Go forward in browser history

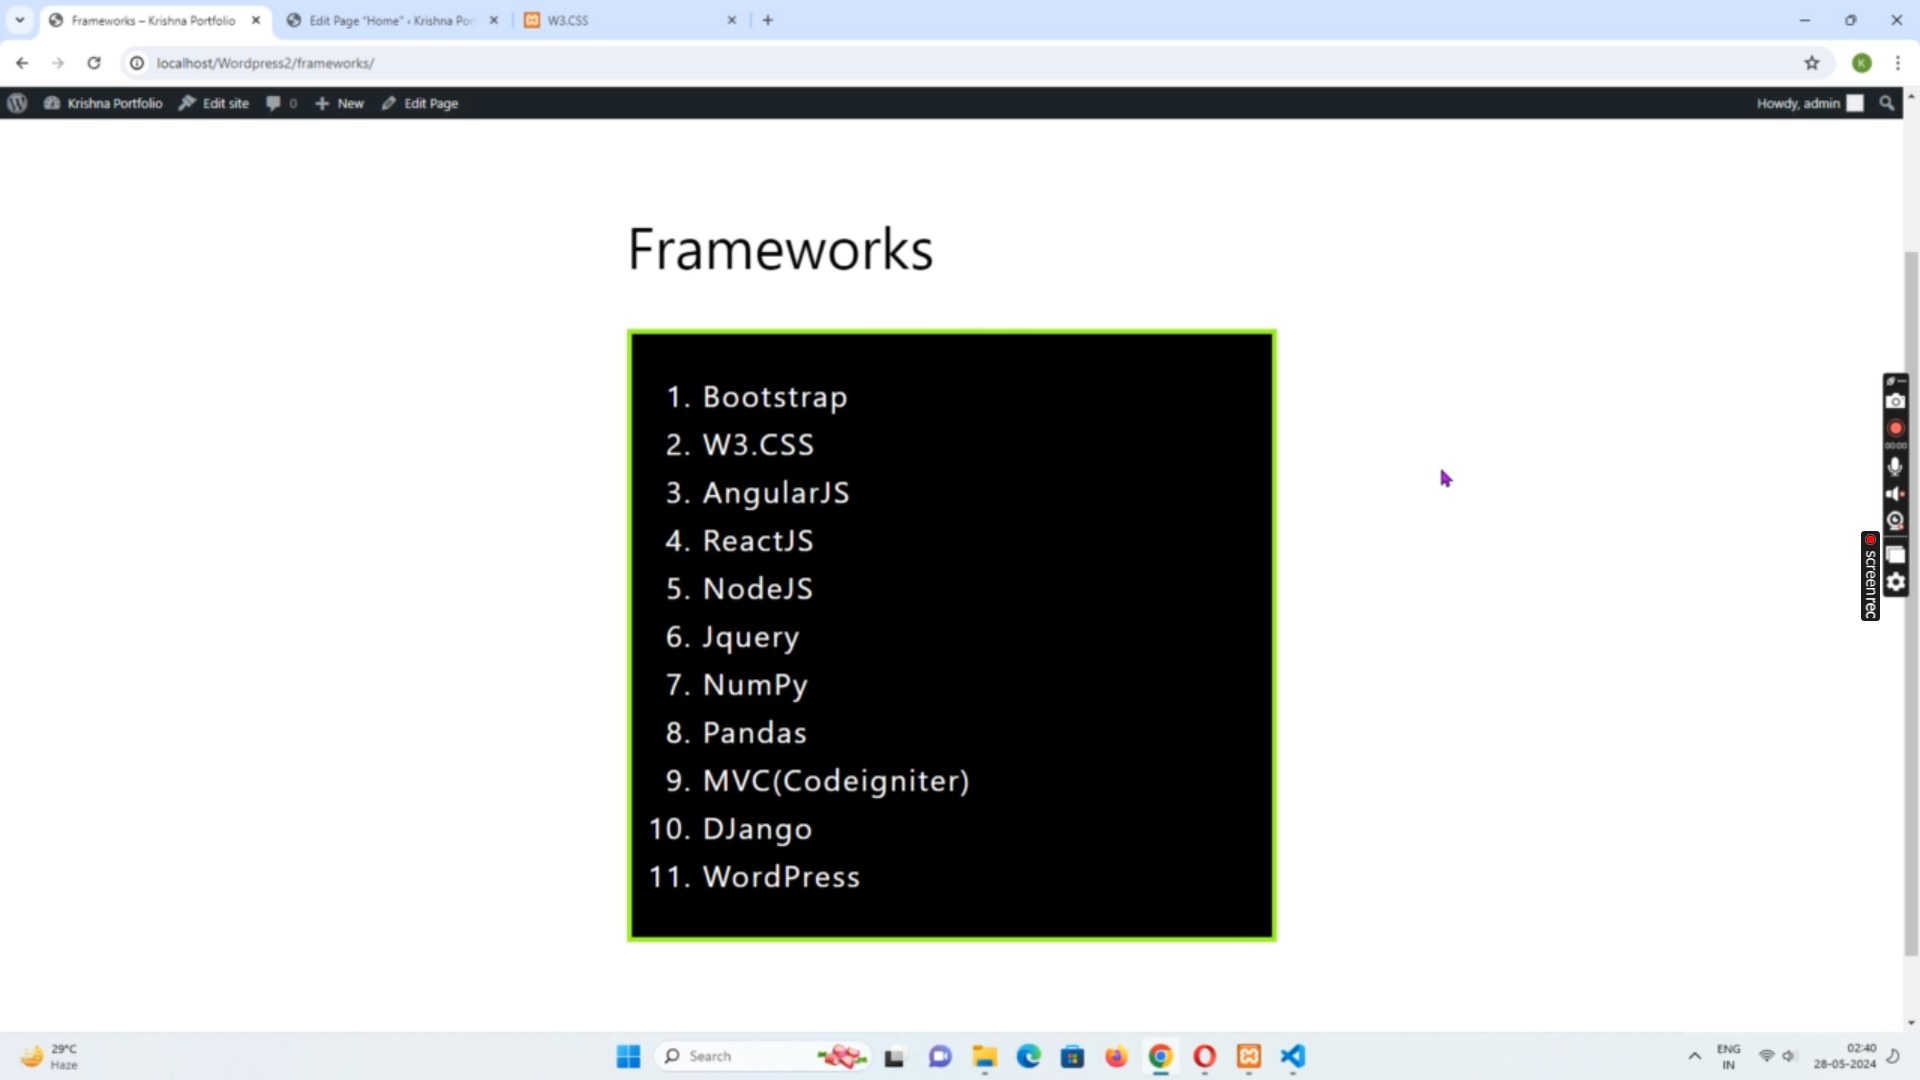58,63
